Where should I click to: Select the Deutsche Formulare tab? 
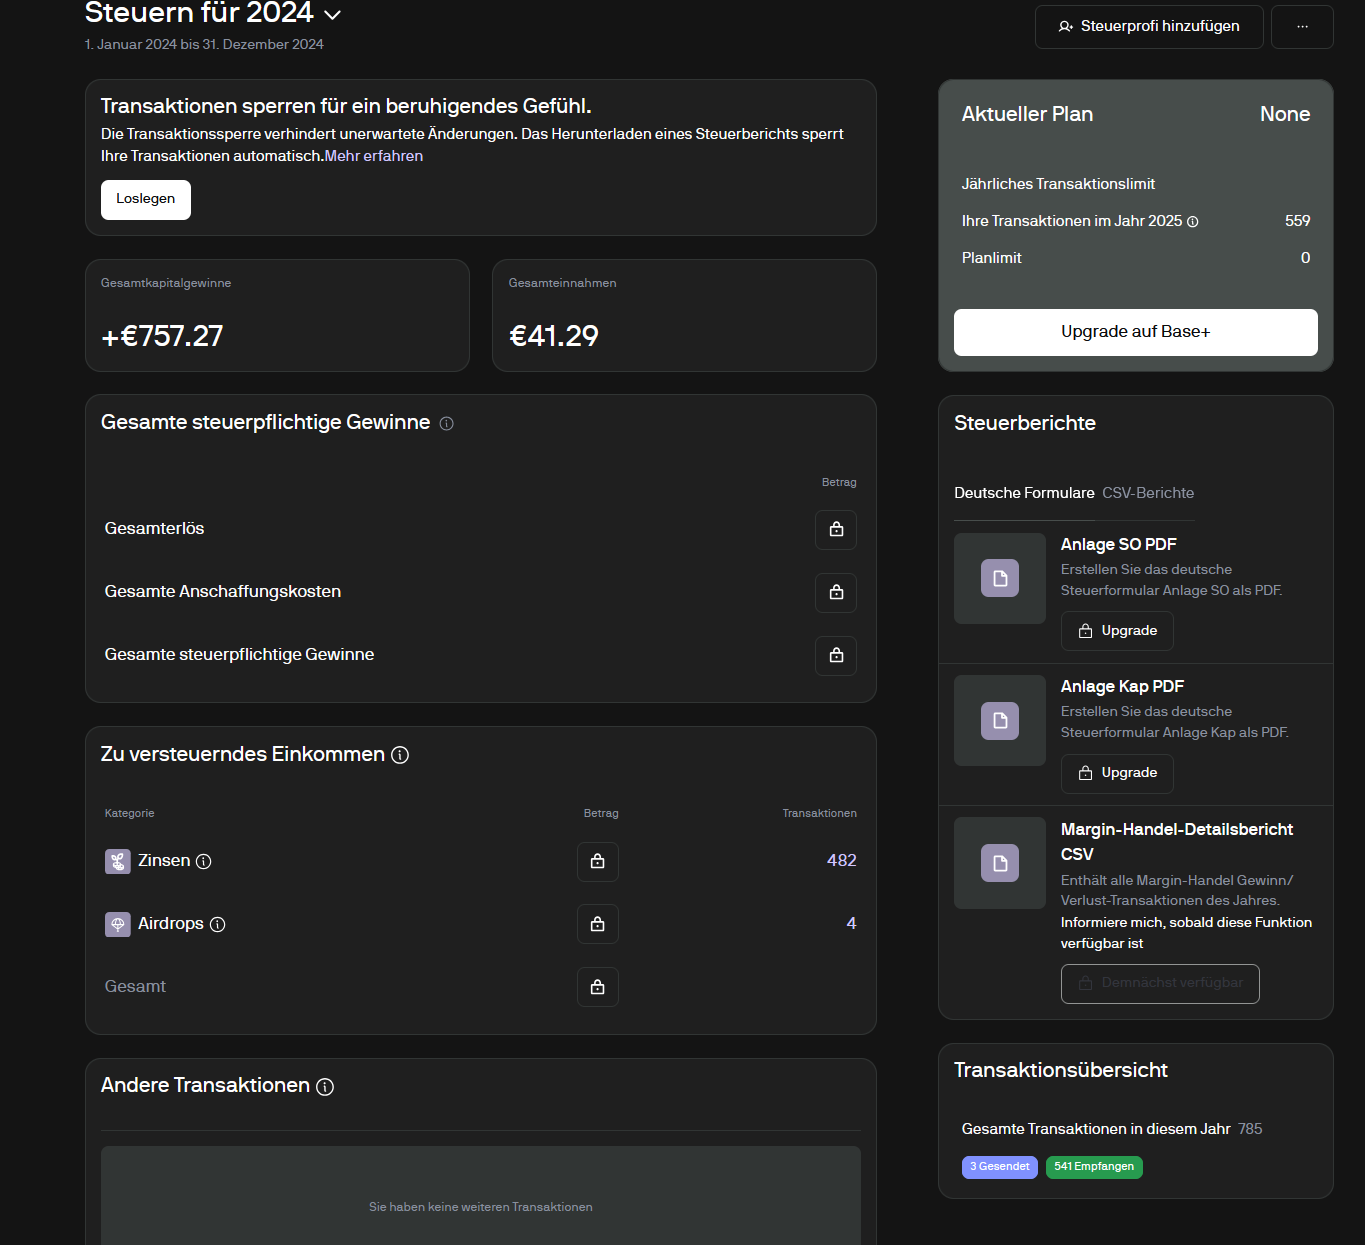[x=1024, y=493]
